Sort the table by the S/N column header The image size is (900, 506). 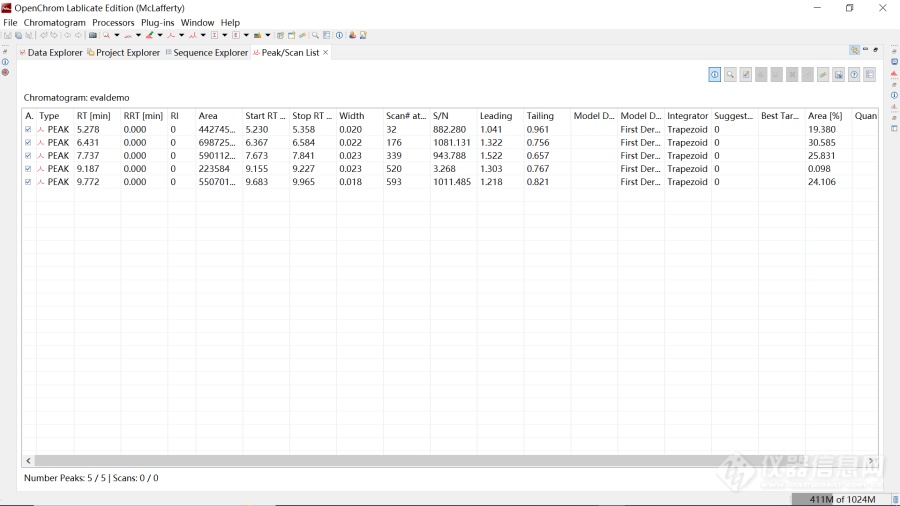tap(441, 116)
